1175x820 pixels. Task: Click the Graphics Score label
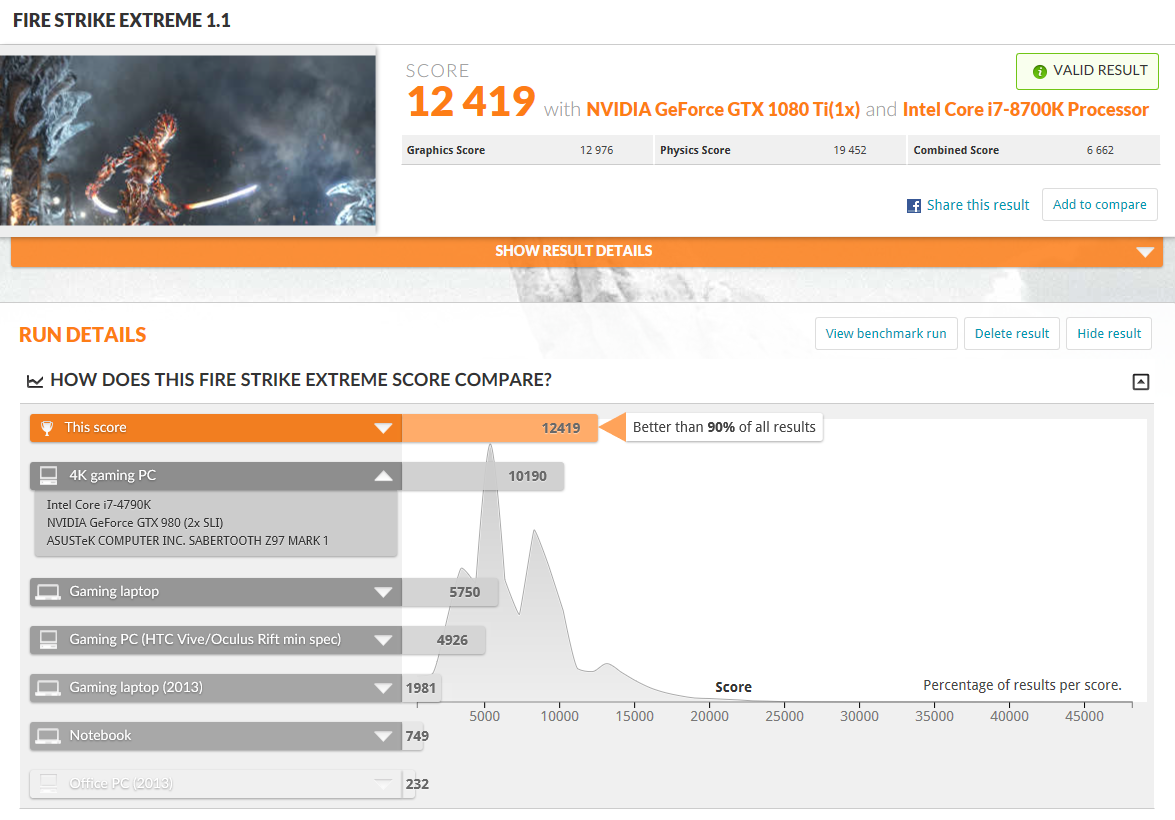[x=446, y=150]
